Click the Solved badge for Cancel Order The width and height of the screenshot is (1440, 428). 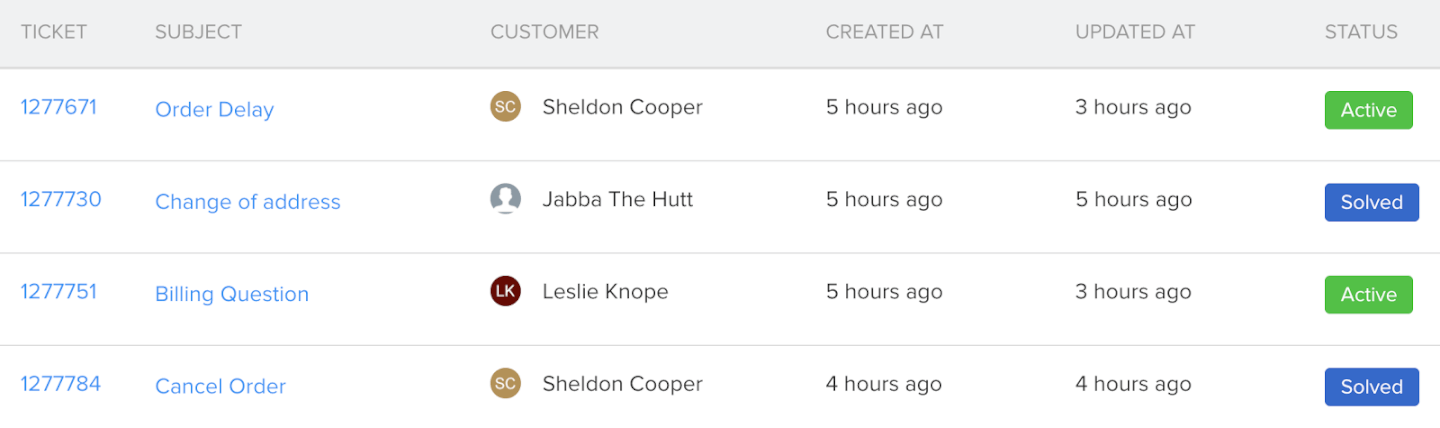[1371, 386]
